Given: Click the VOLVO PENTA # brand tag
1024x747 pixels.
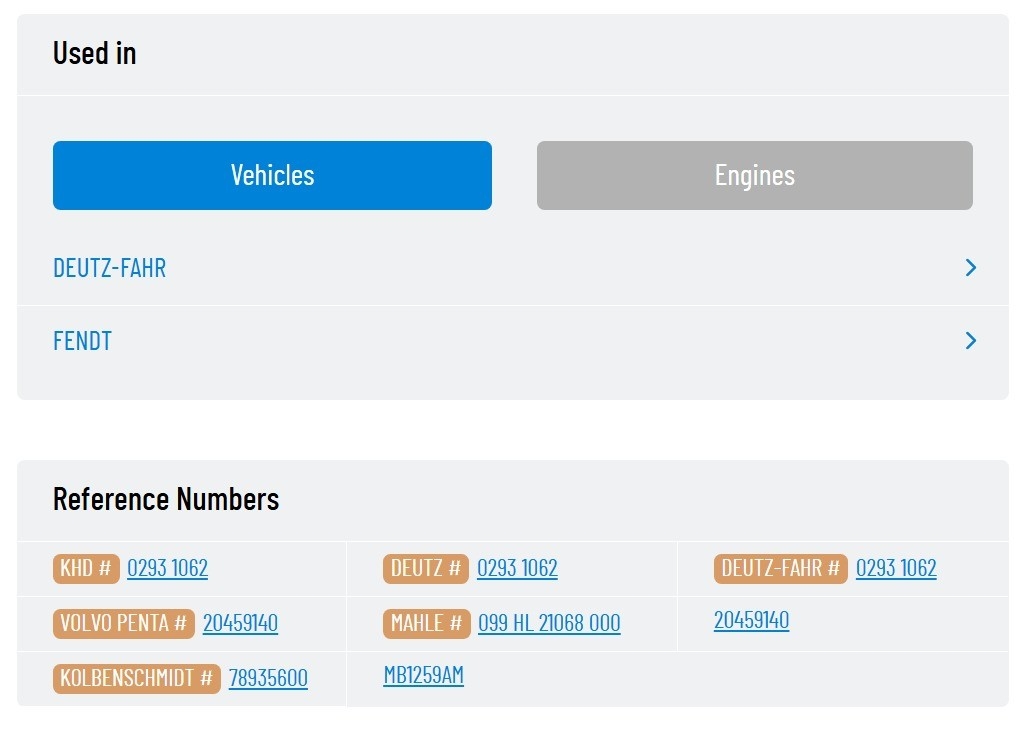Looking at the screenshot, I should 124,623.
